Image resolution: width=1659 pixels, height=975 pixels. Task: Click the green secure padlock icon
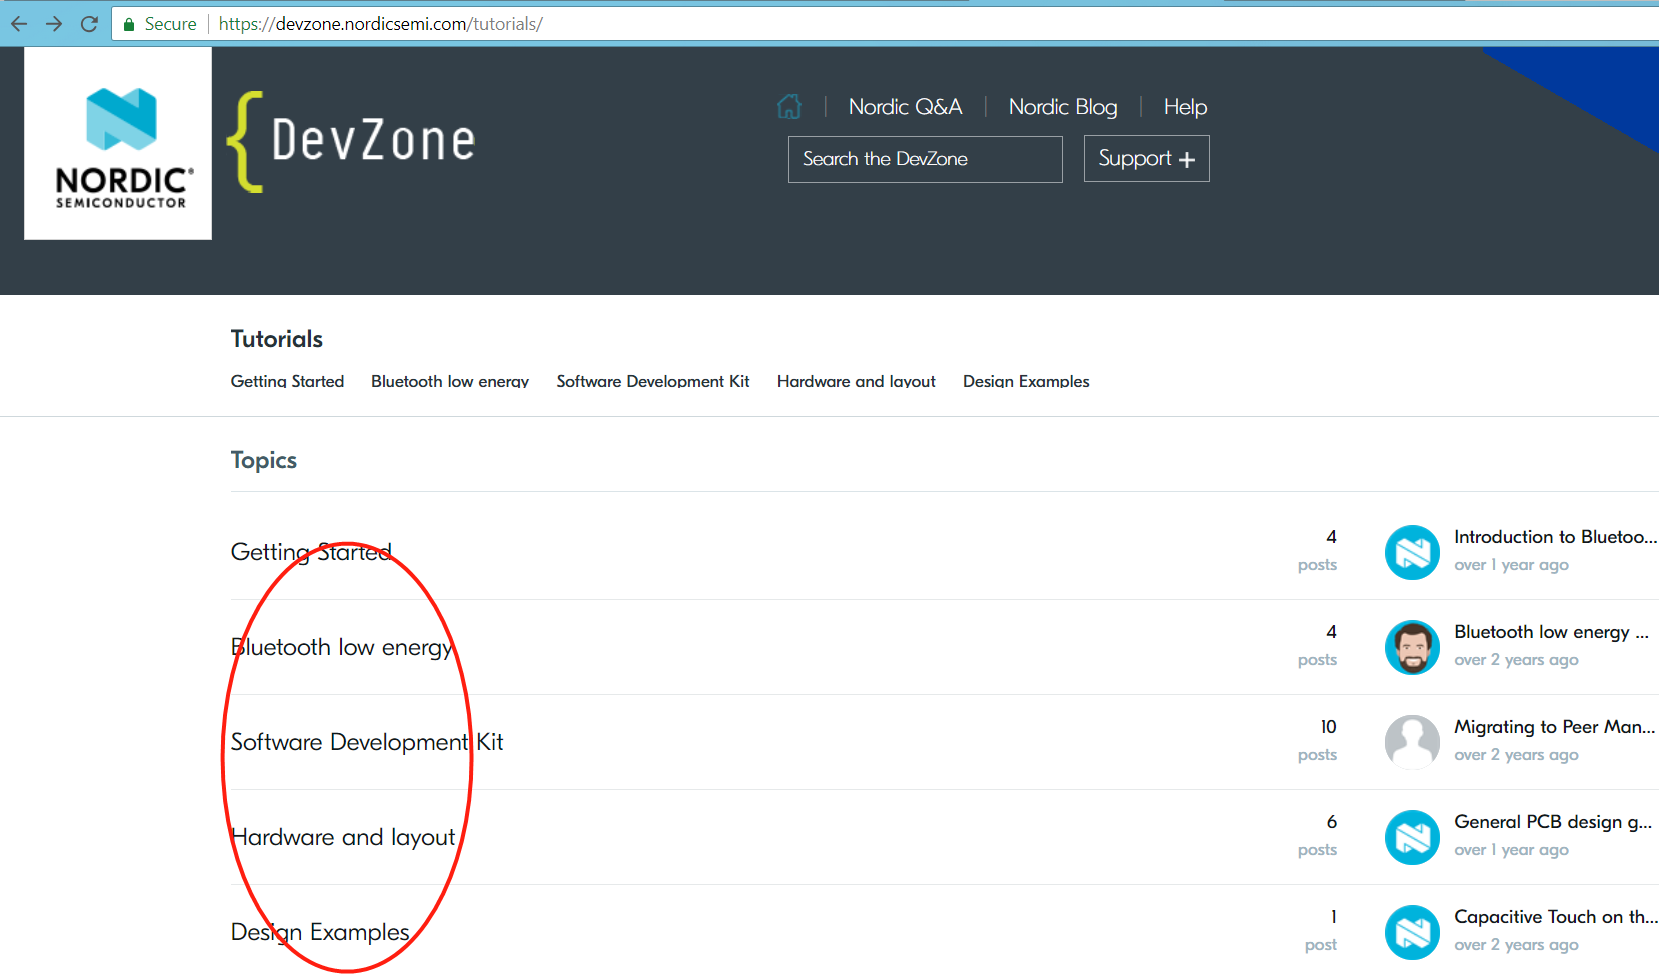128,24
